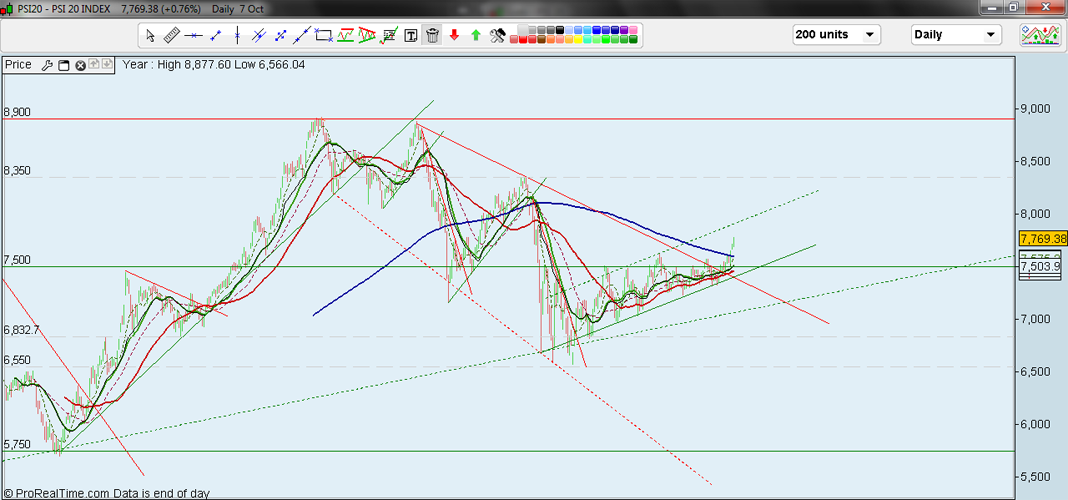Open the hammer and wrench tools settings
The width and height of the screenshot is (1068, 500).
[497, 35]
